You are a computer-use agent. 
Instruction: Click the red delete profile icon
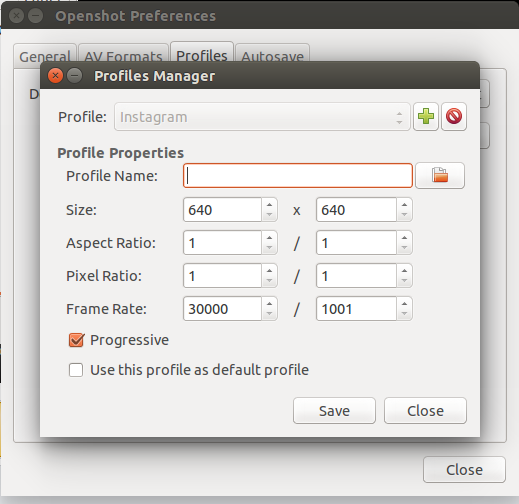tap(454, 117)
